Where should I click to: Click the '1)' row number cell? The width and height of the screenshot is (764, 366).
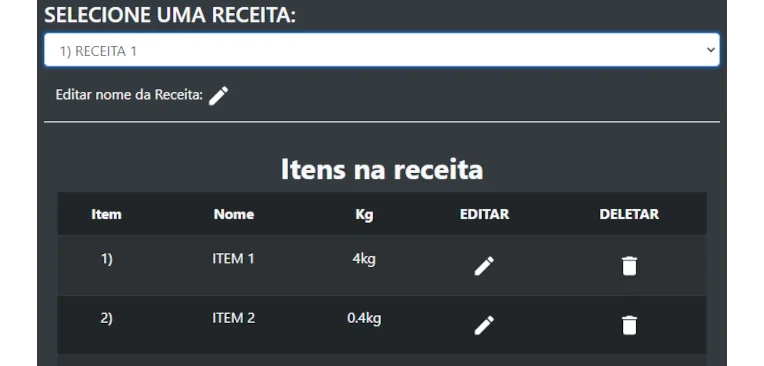(x=107, y=259)
